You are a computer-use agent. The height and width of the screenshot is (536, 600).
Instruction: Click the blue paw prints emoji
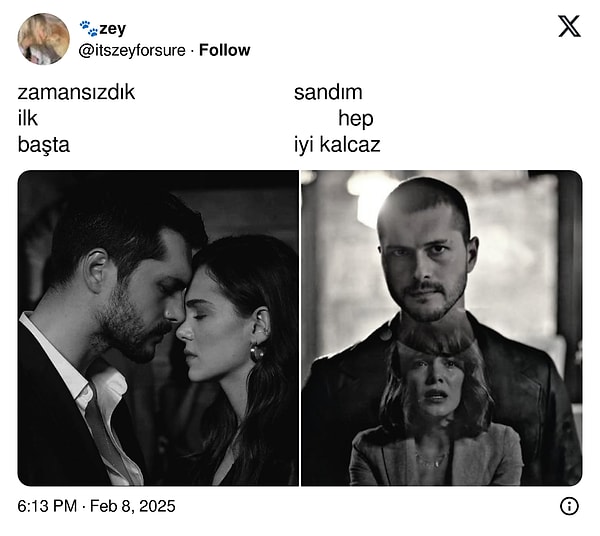click(88, 28)
